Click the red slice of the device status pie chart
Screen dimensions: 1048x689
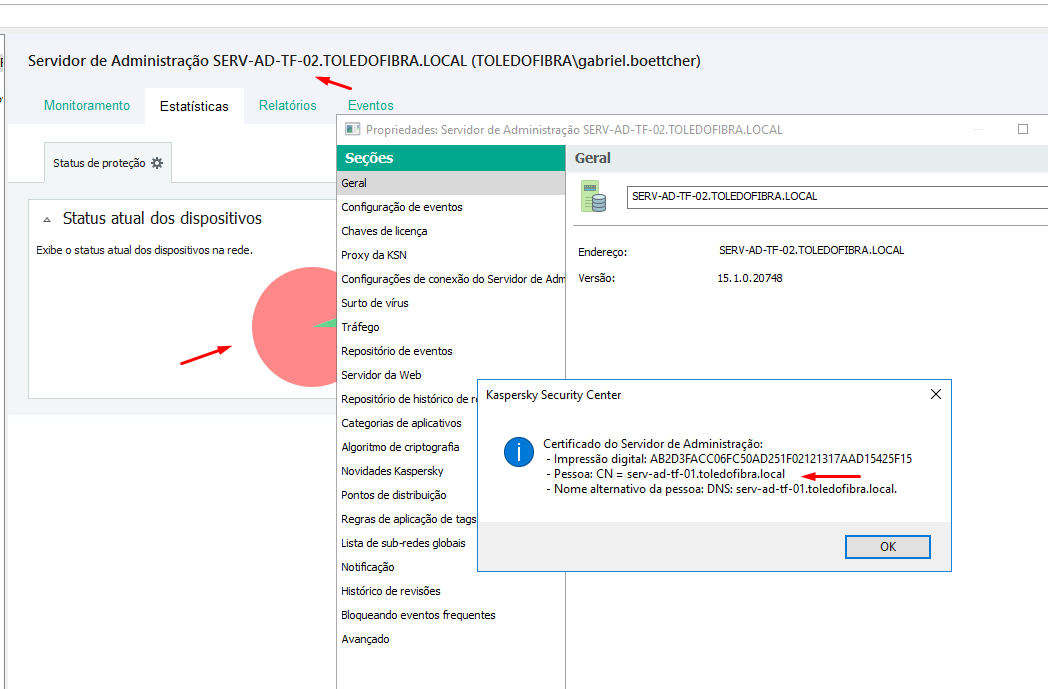[x=287, y=327]
